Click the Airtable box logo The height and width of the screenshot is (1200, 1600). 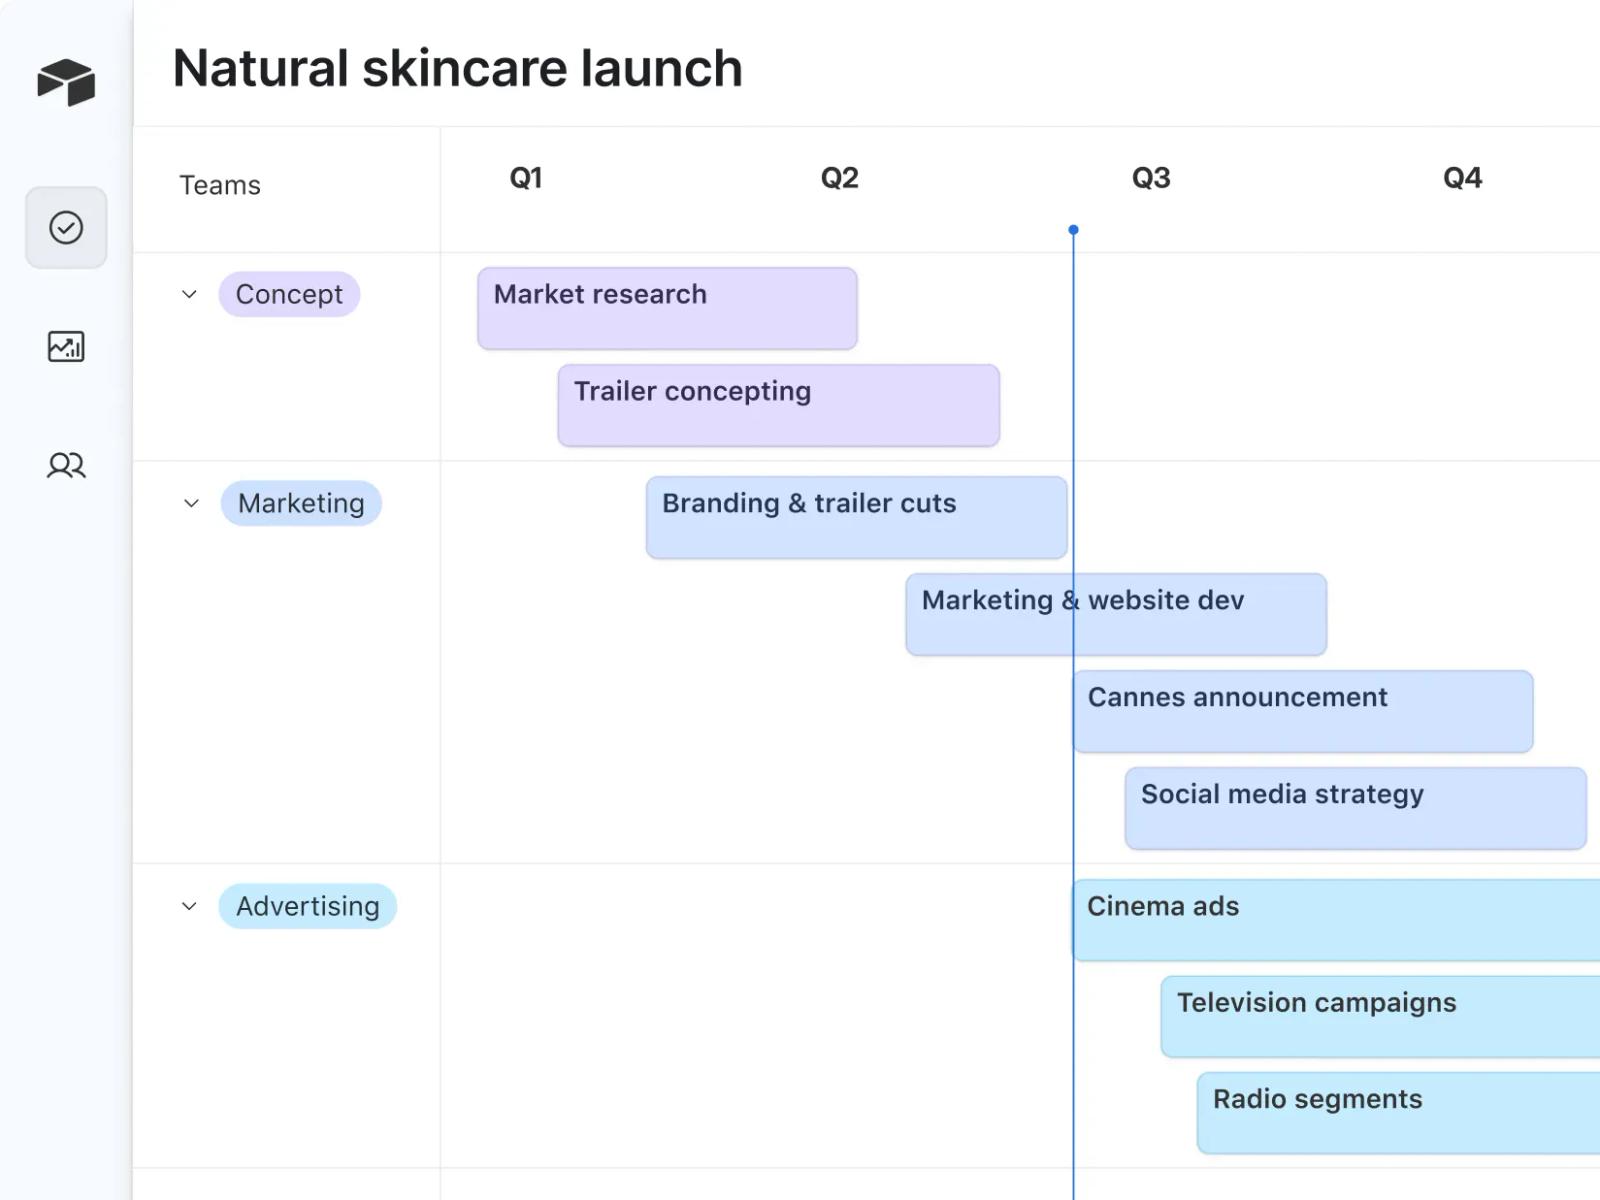(x=66, y=81)
